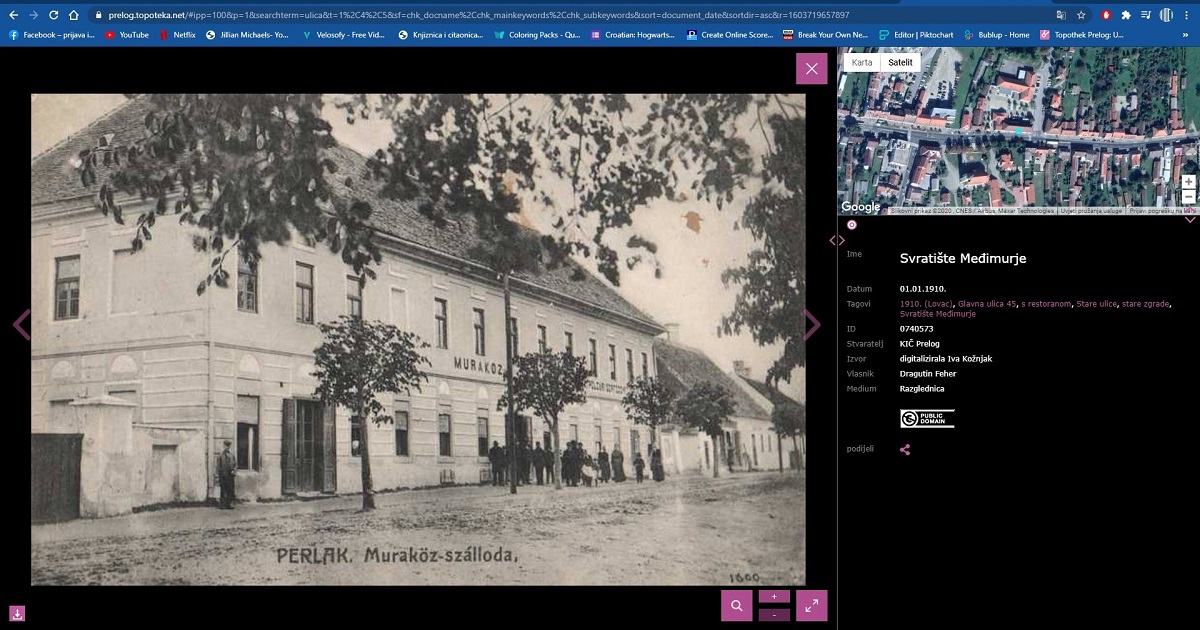Screen dimensions: 1200x630
Task: Open the Bublup - Home bookmark
Action: (996, 35)
